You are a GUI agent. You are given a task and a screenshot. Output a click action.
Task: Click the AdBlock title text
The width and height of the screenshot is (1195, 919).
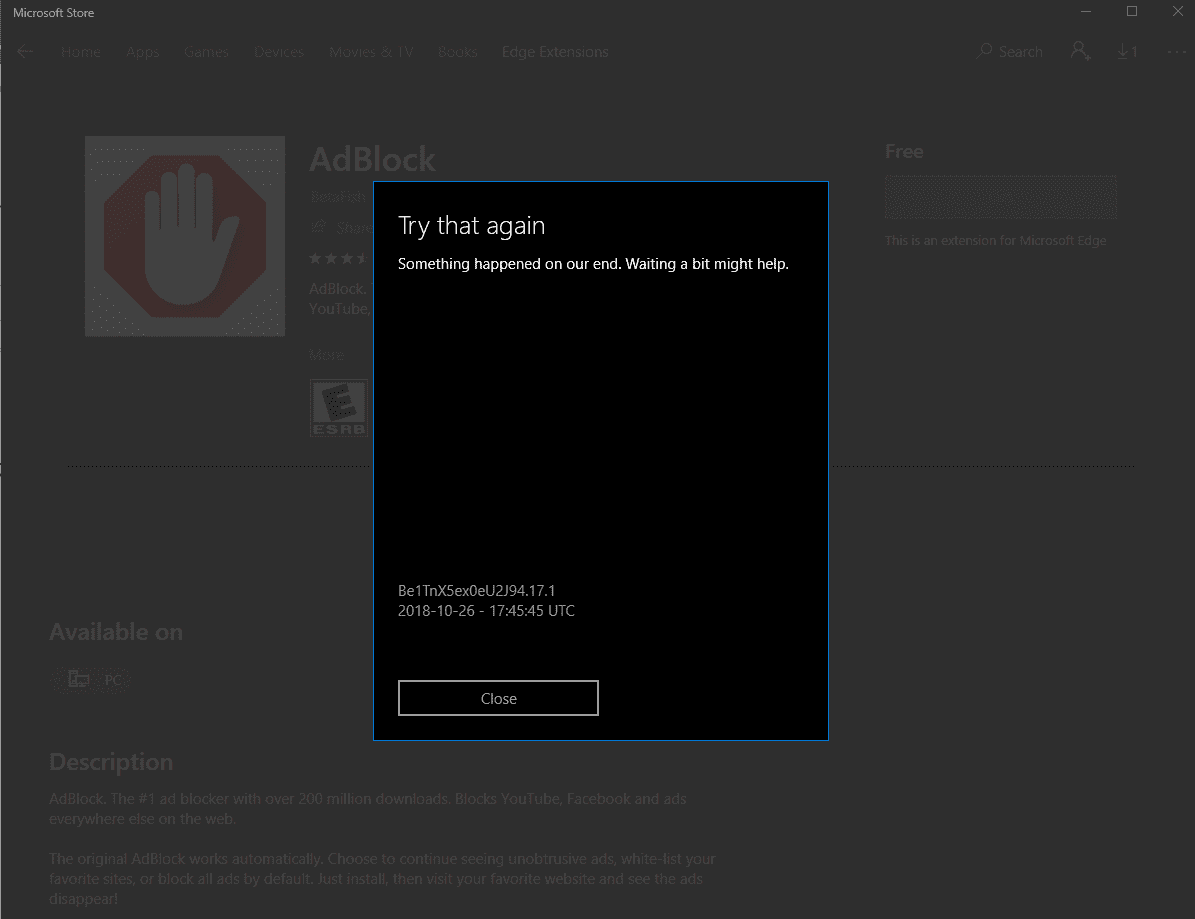(372, 160)
